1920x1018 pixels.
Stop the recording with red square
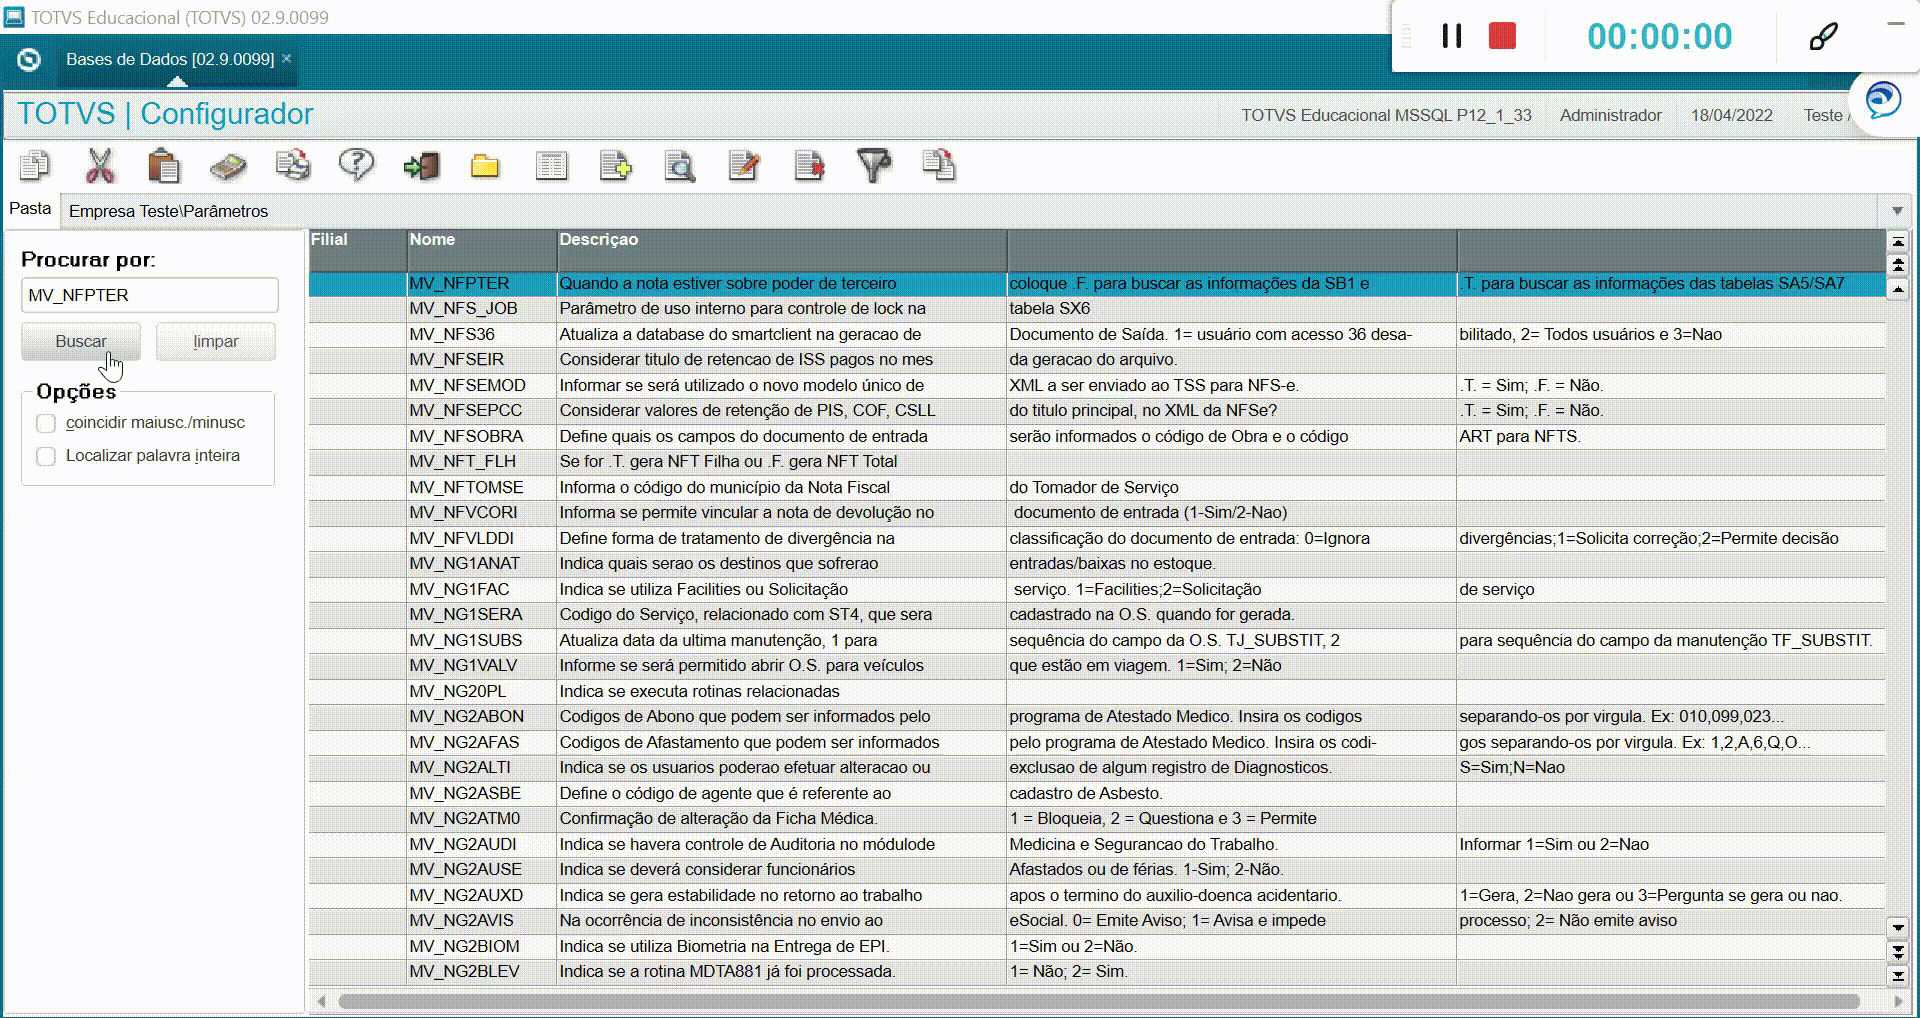pyautogui.click(x=1502, y=36)
